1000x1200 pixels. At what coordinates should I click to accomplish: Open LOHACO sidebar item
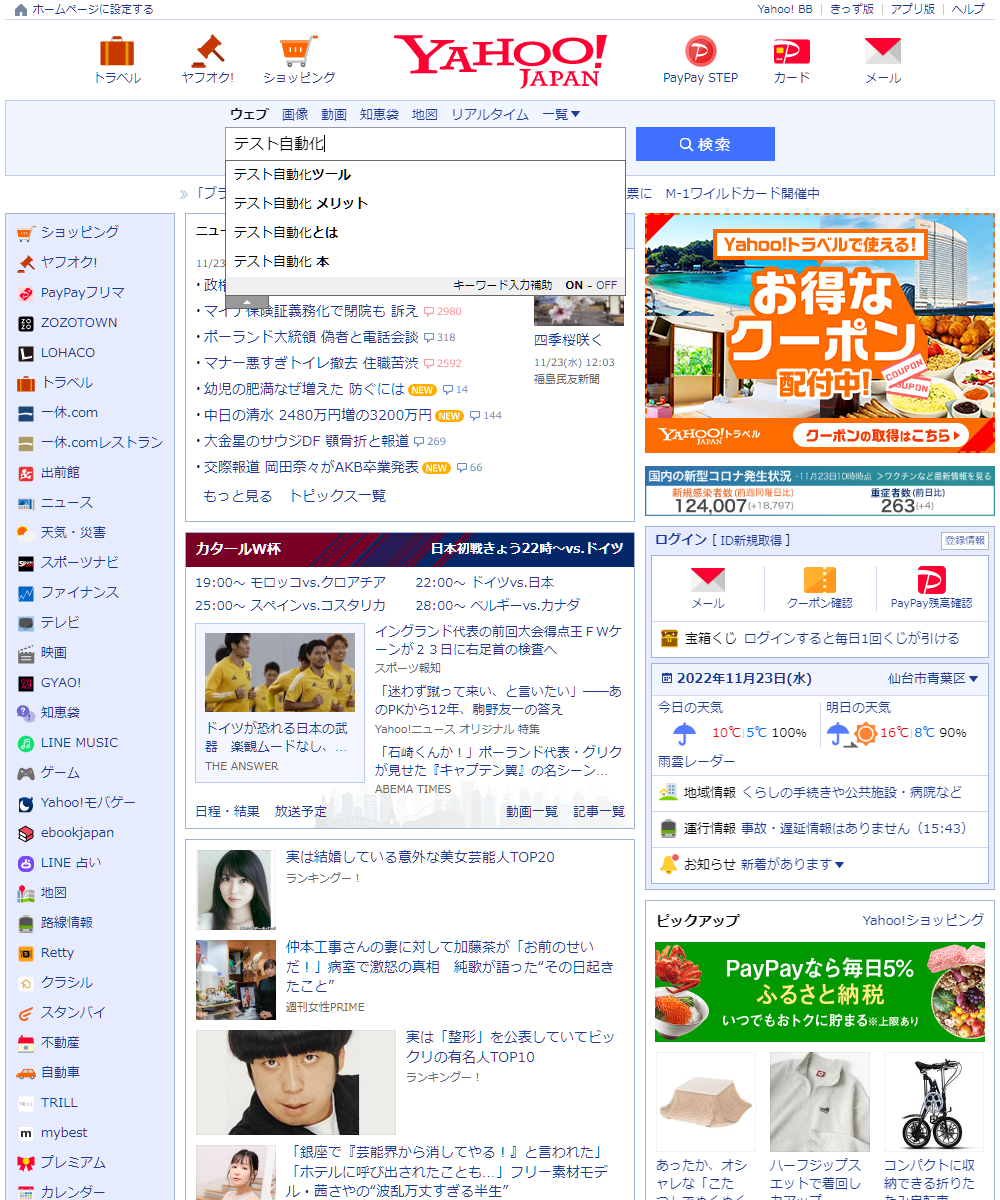68,352
